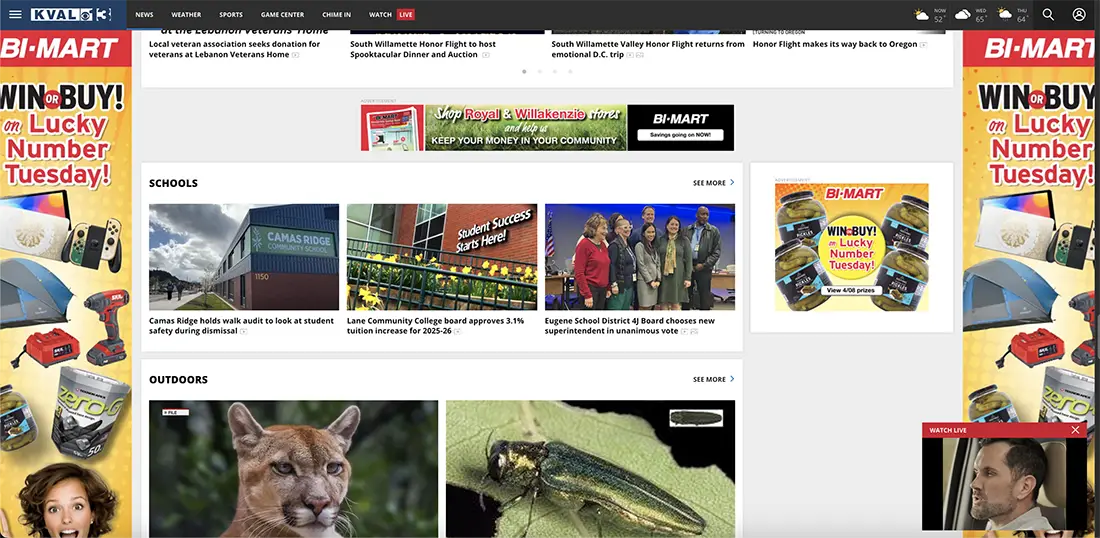Click the left Bi-Mart Win or Buy ad

point(66,283)
